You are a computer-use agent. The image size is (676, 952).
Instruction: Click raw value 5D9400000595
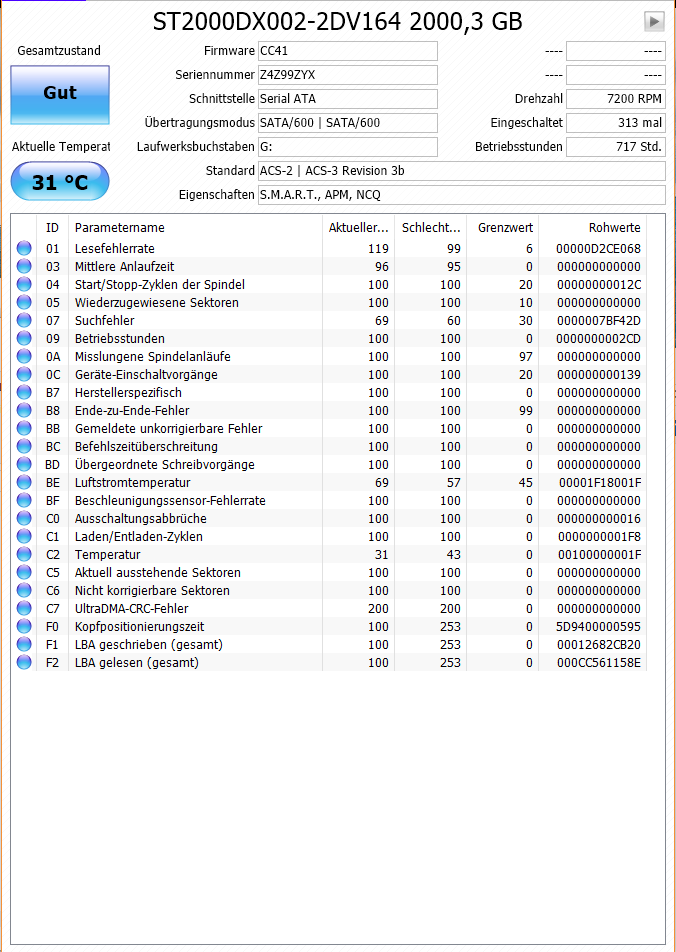pyautogui.click(x=598, y=627)
